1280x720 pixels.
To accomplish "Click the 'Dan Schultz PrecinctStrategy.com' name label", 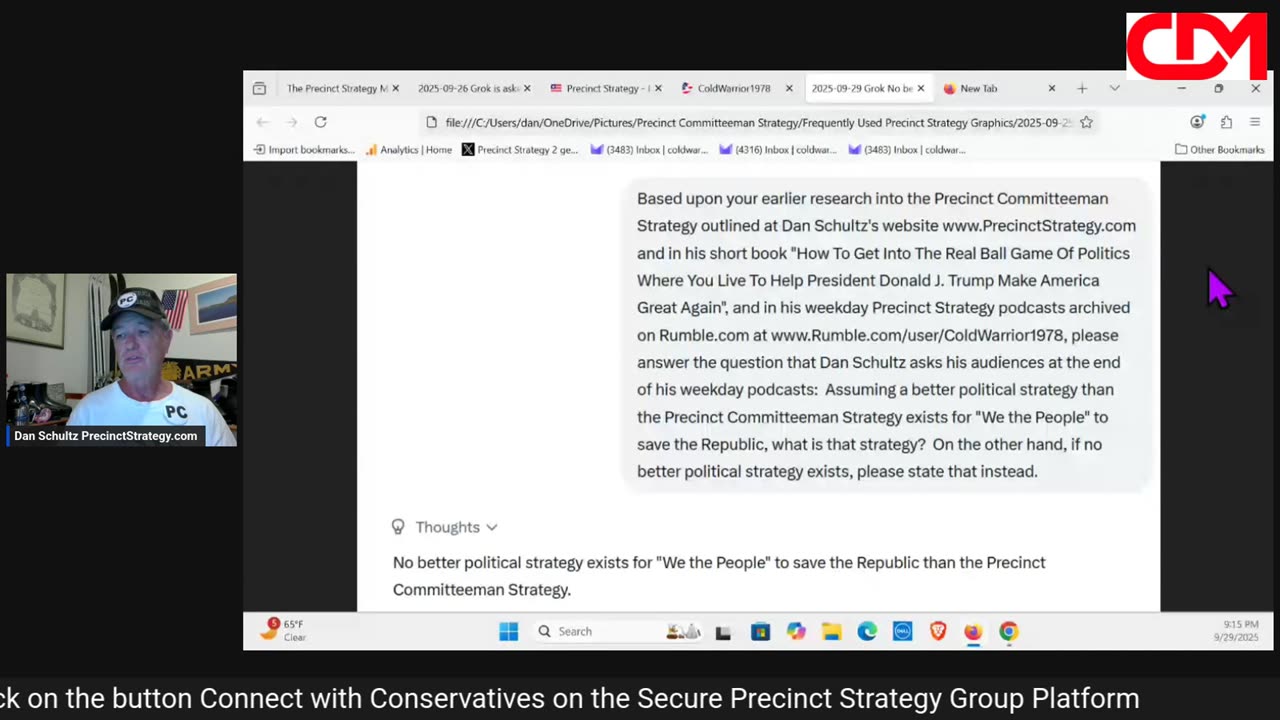I will pos(105,436).
